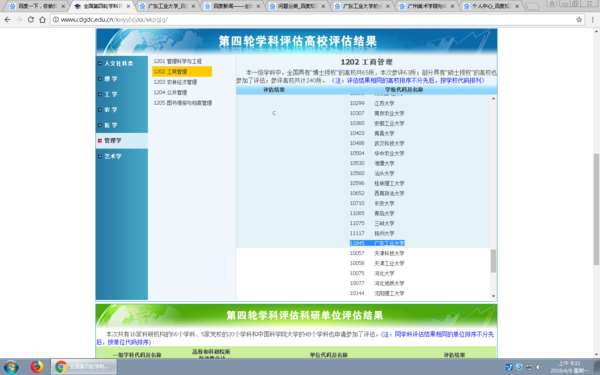Close the first Baidu browser tab
The width and height of the screenshot is (600, 375).
click(x=63, y=6)
